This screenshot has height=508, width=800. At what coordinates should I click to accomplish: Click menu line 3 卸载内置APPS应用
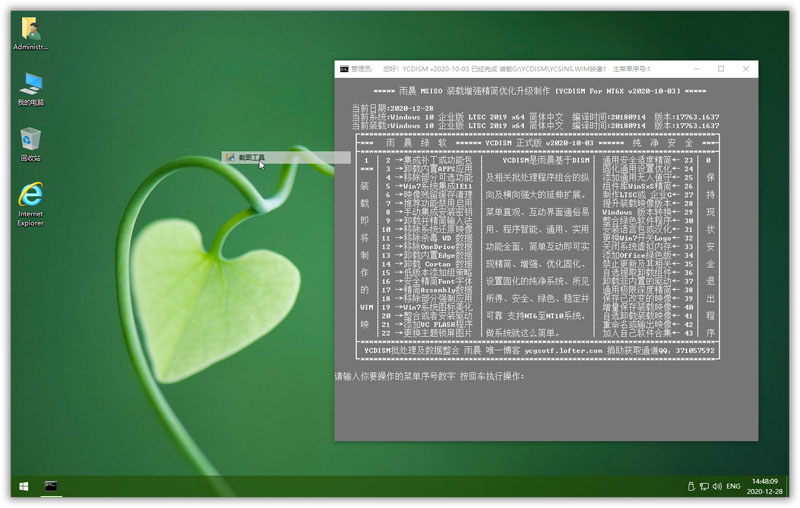(x=427, y=169)
